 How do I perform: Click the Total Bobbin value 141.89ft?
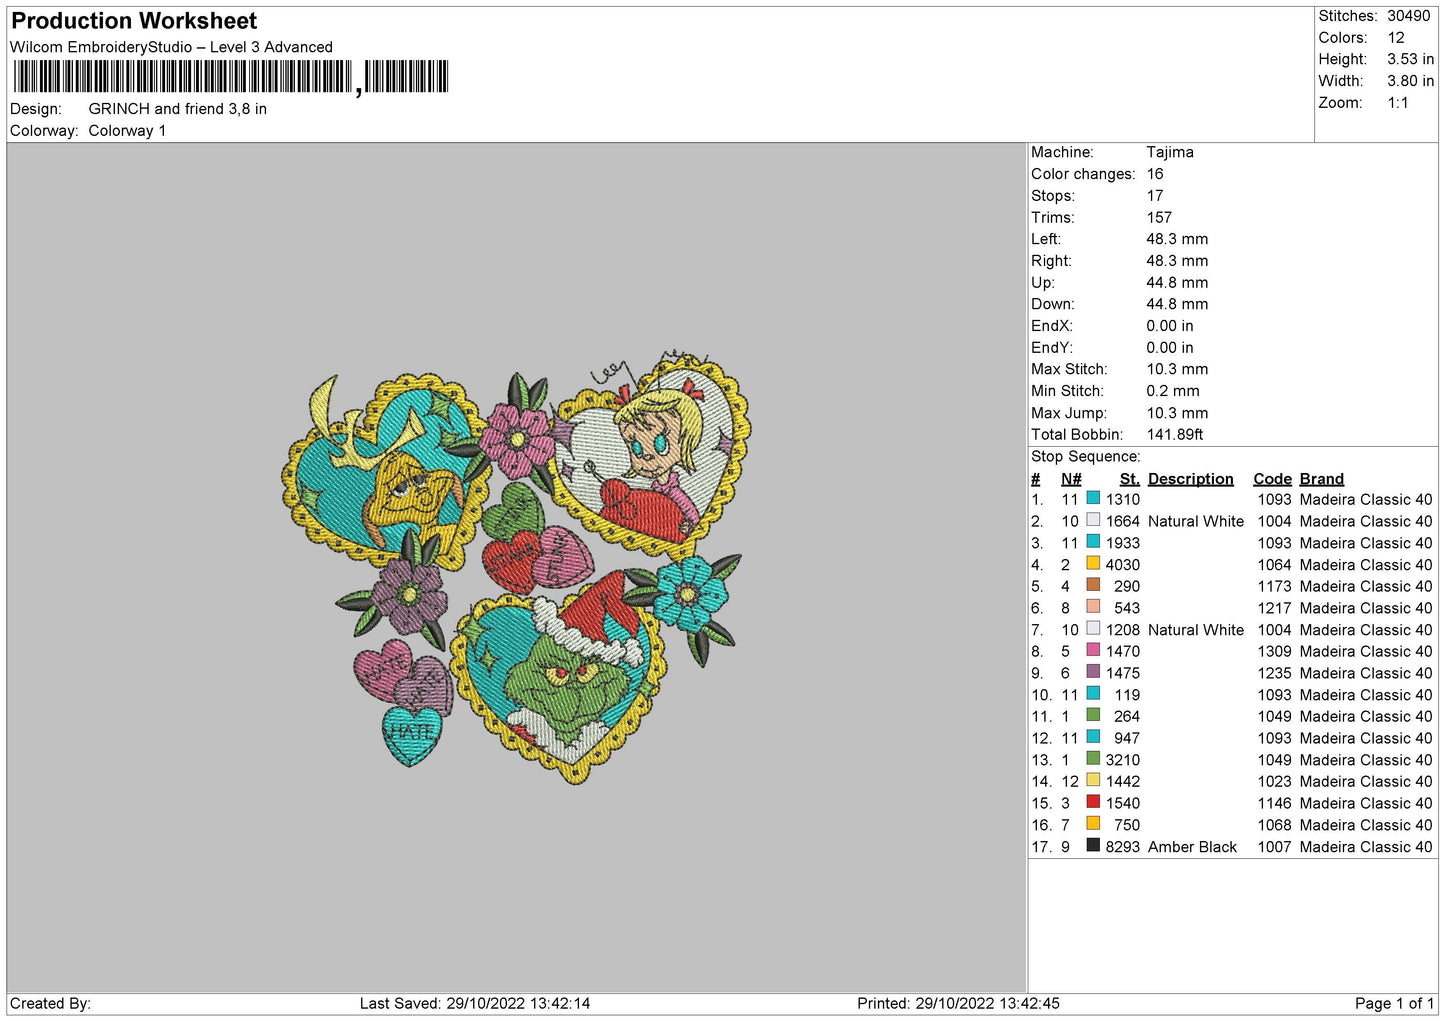(x=1175, y=434)
